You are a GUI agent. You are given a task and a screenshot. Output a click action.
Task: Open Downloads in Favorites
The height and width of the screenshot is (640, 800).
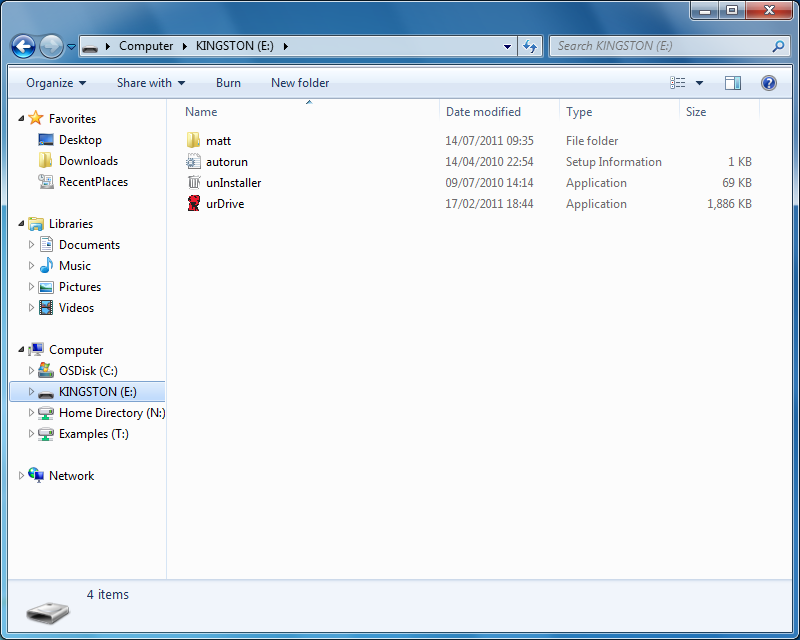pos(88,160)
